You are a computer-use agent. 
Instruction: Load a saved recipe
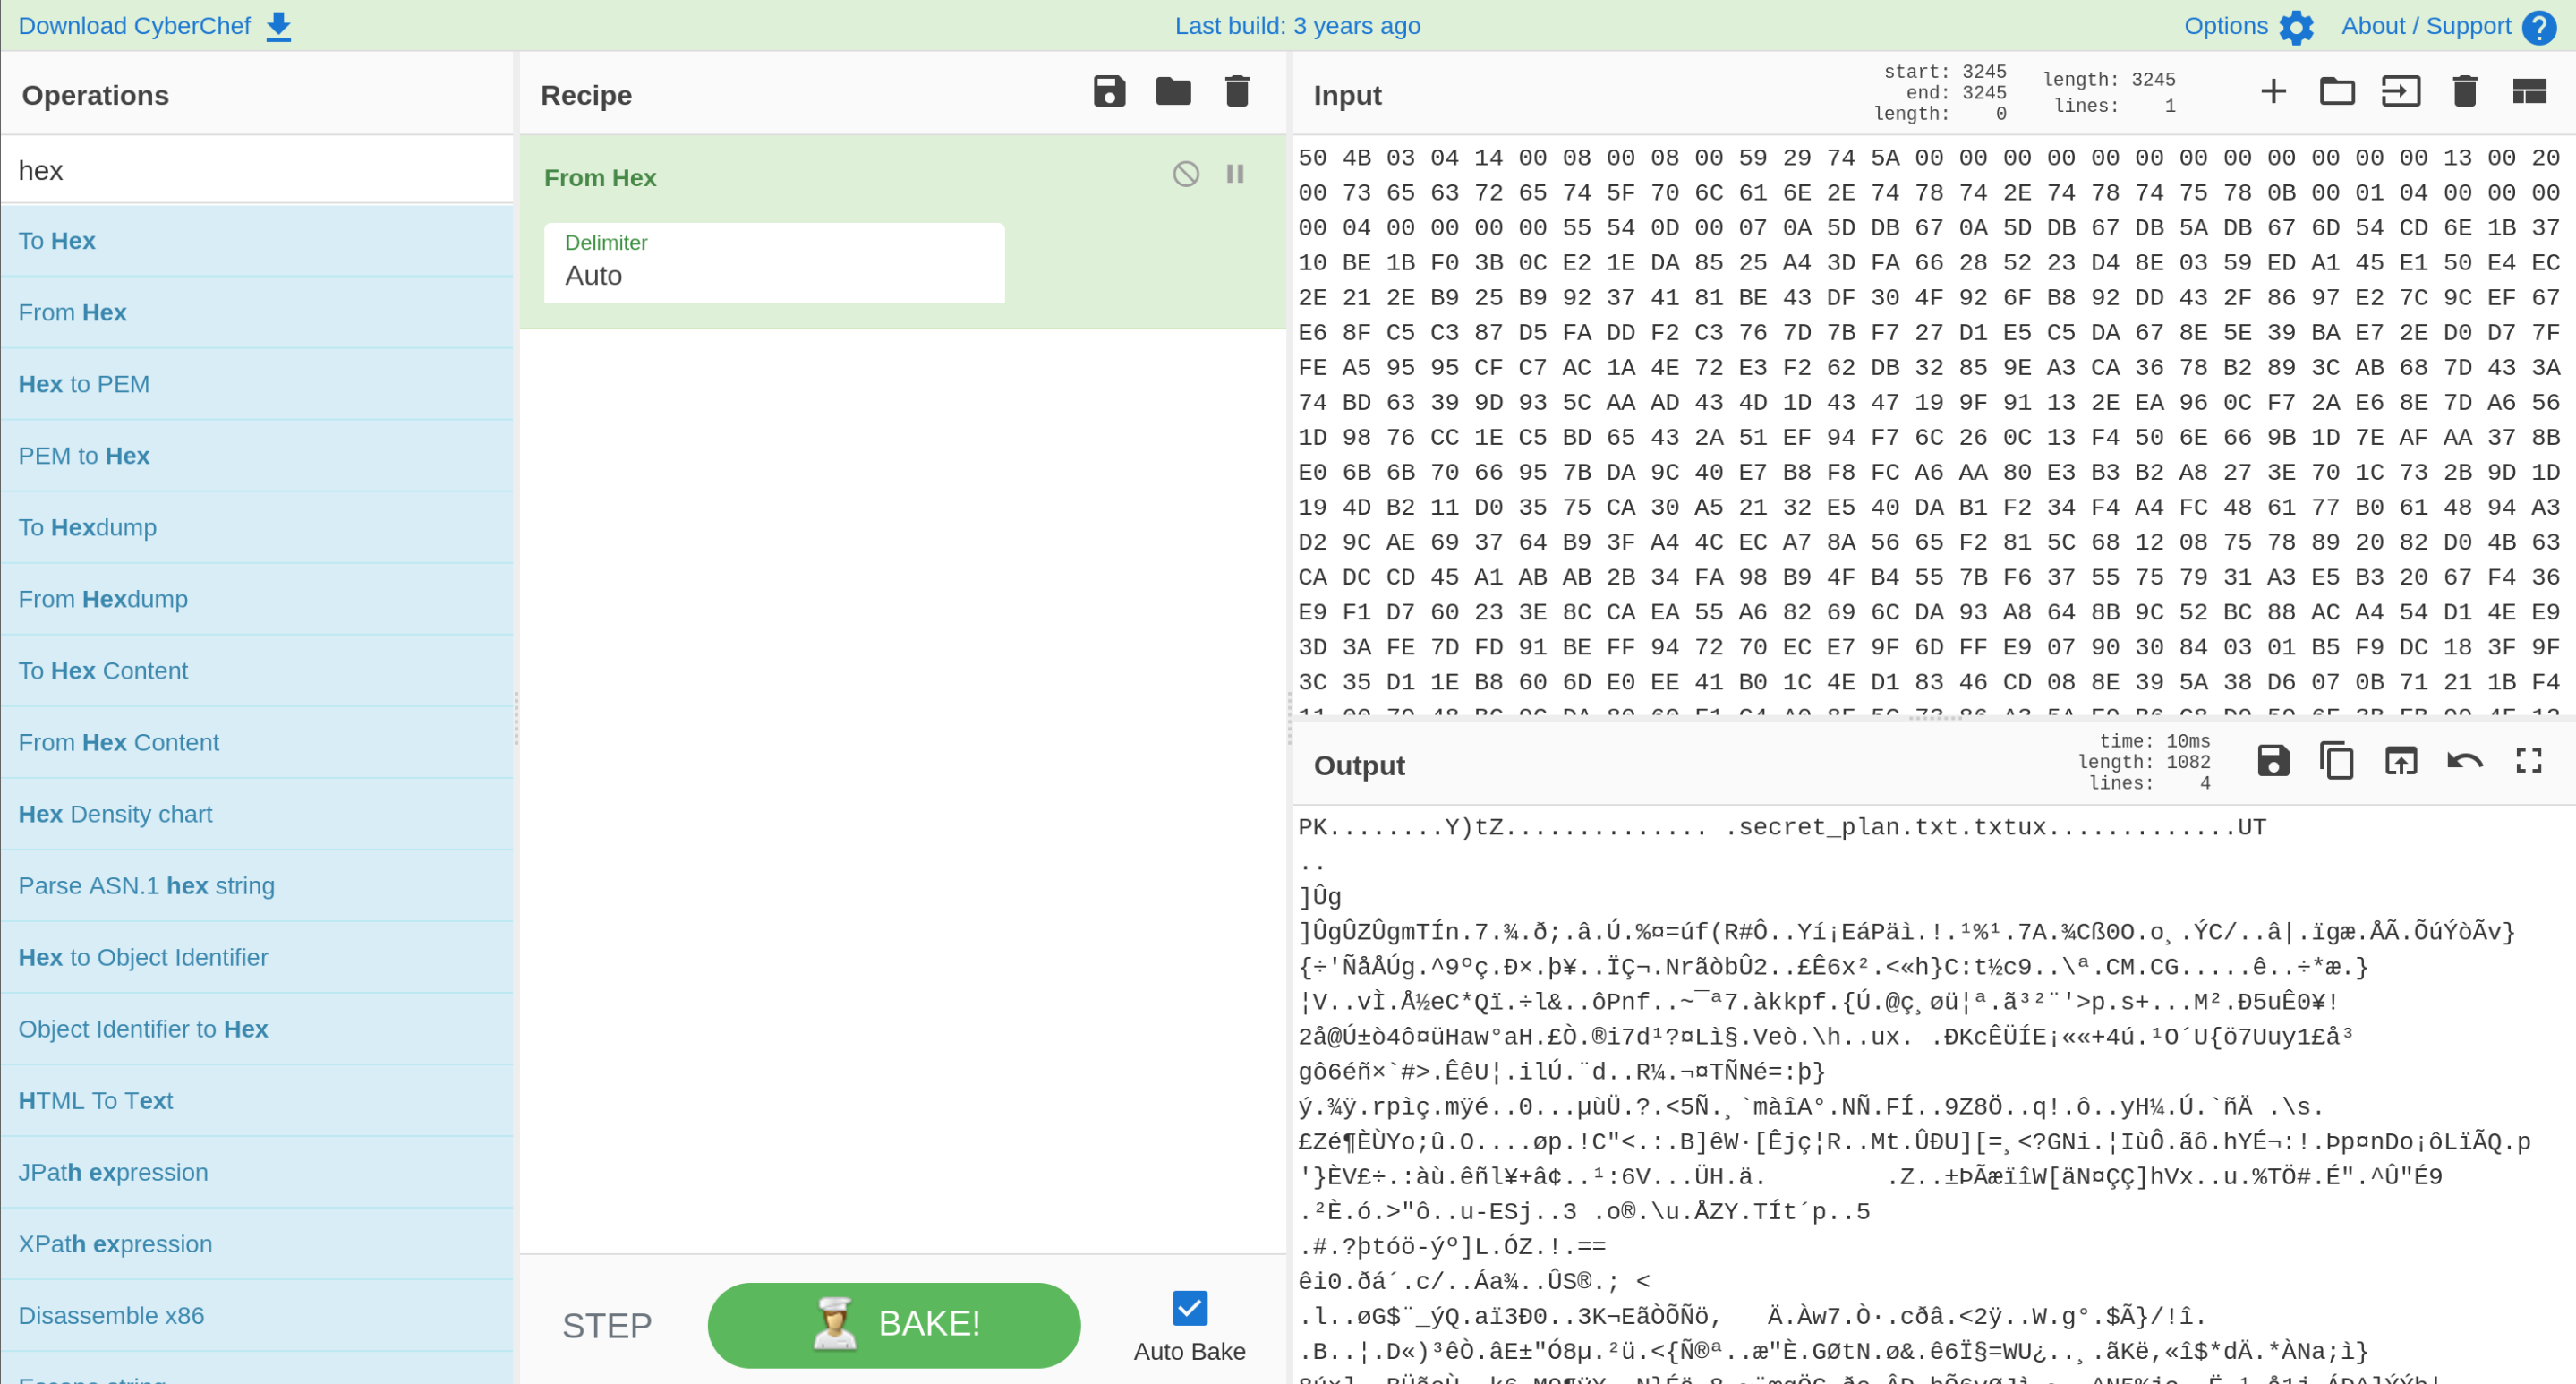1173,91
